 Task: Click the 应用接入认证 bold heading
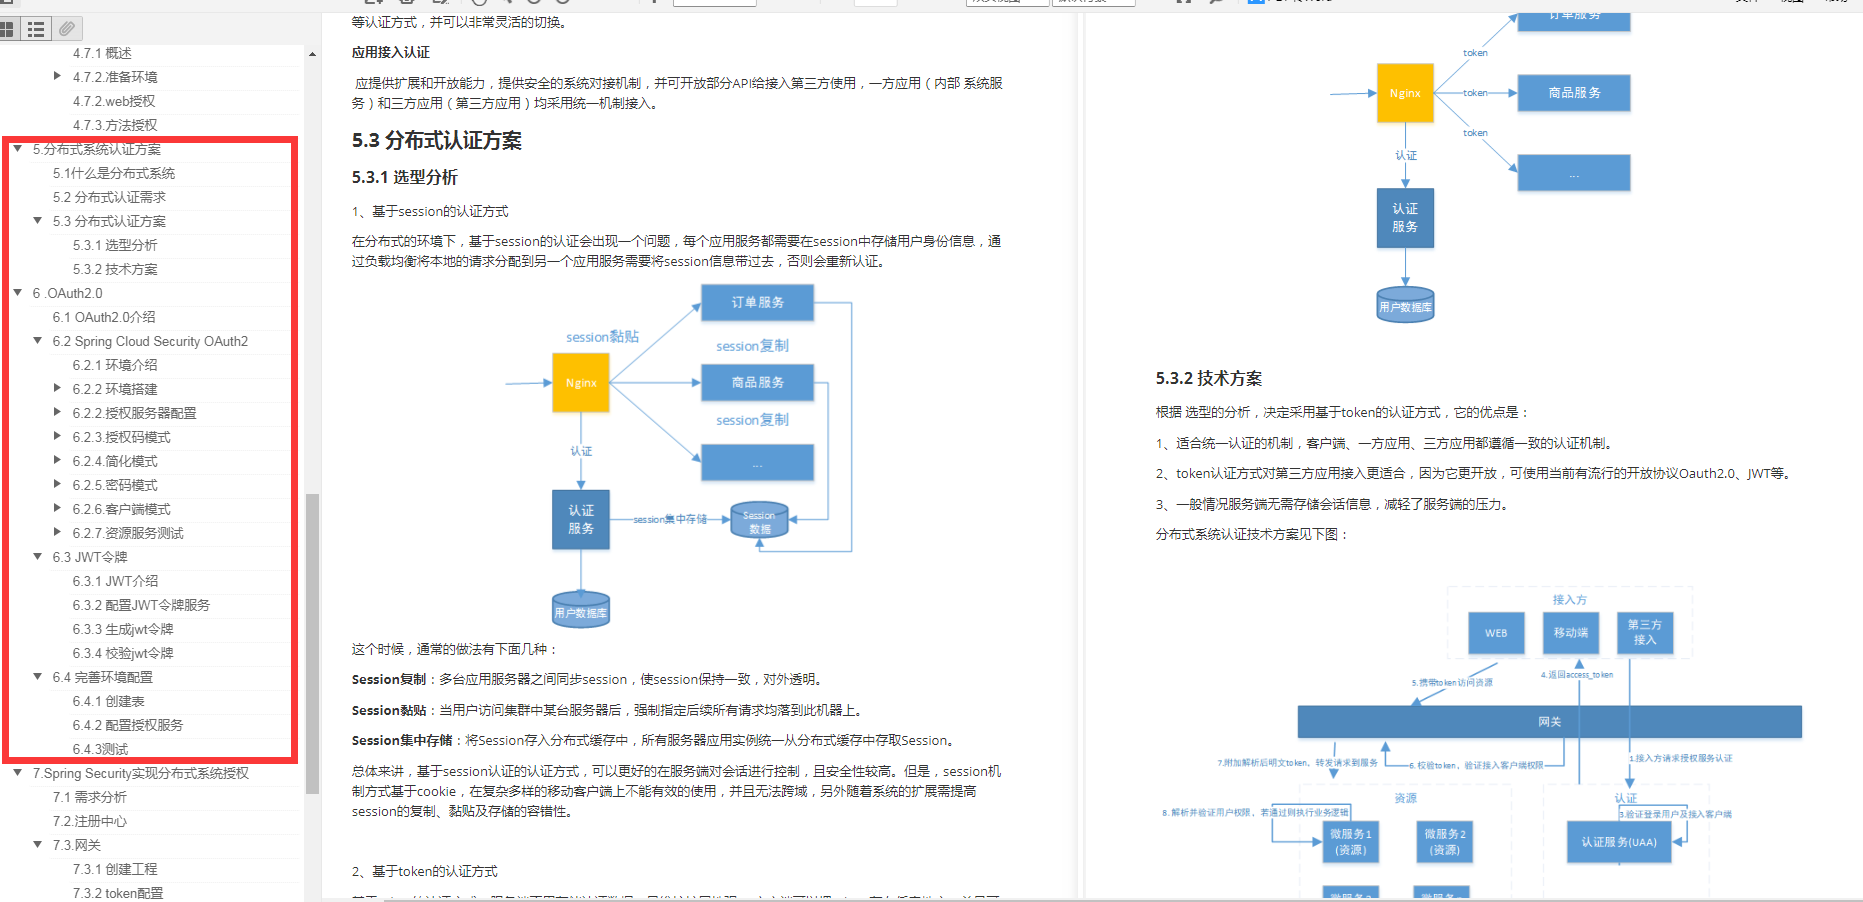tap(391, 52)
